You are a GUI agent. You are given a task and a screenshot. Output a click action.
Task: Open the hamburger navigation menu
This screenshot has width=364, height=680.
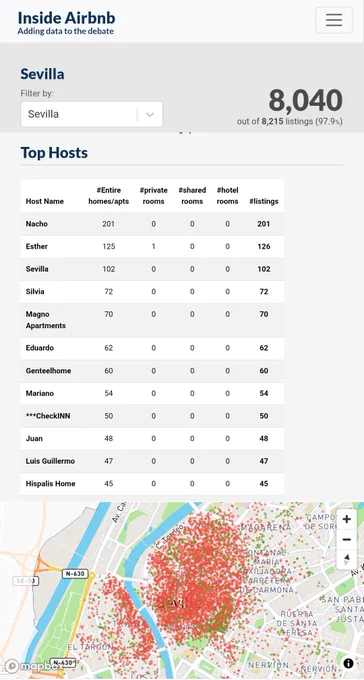[x=334, y=20]
